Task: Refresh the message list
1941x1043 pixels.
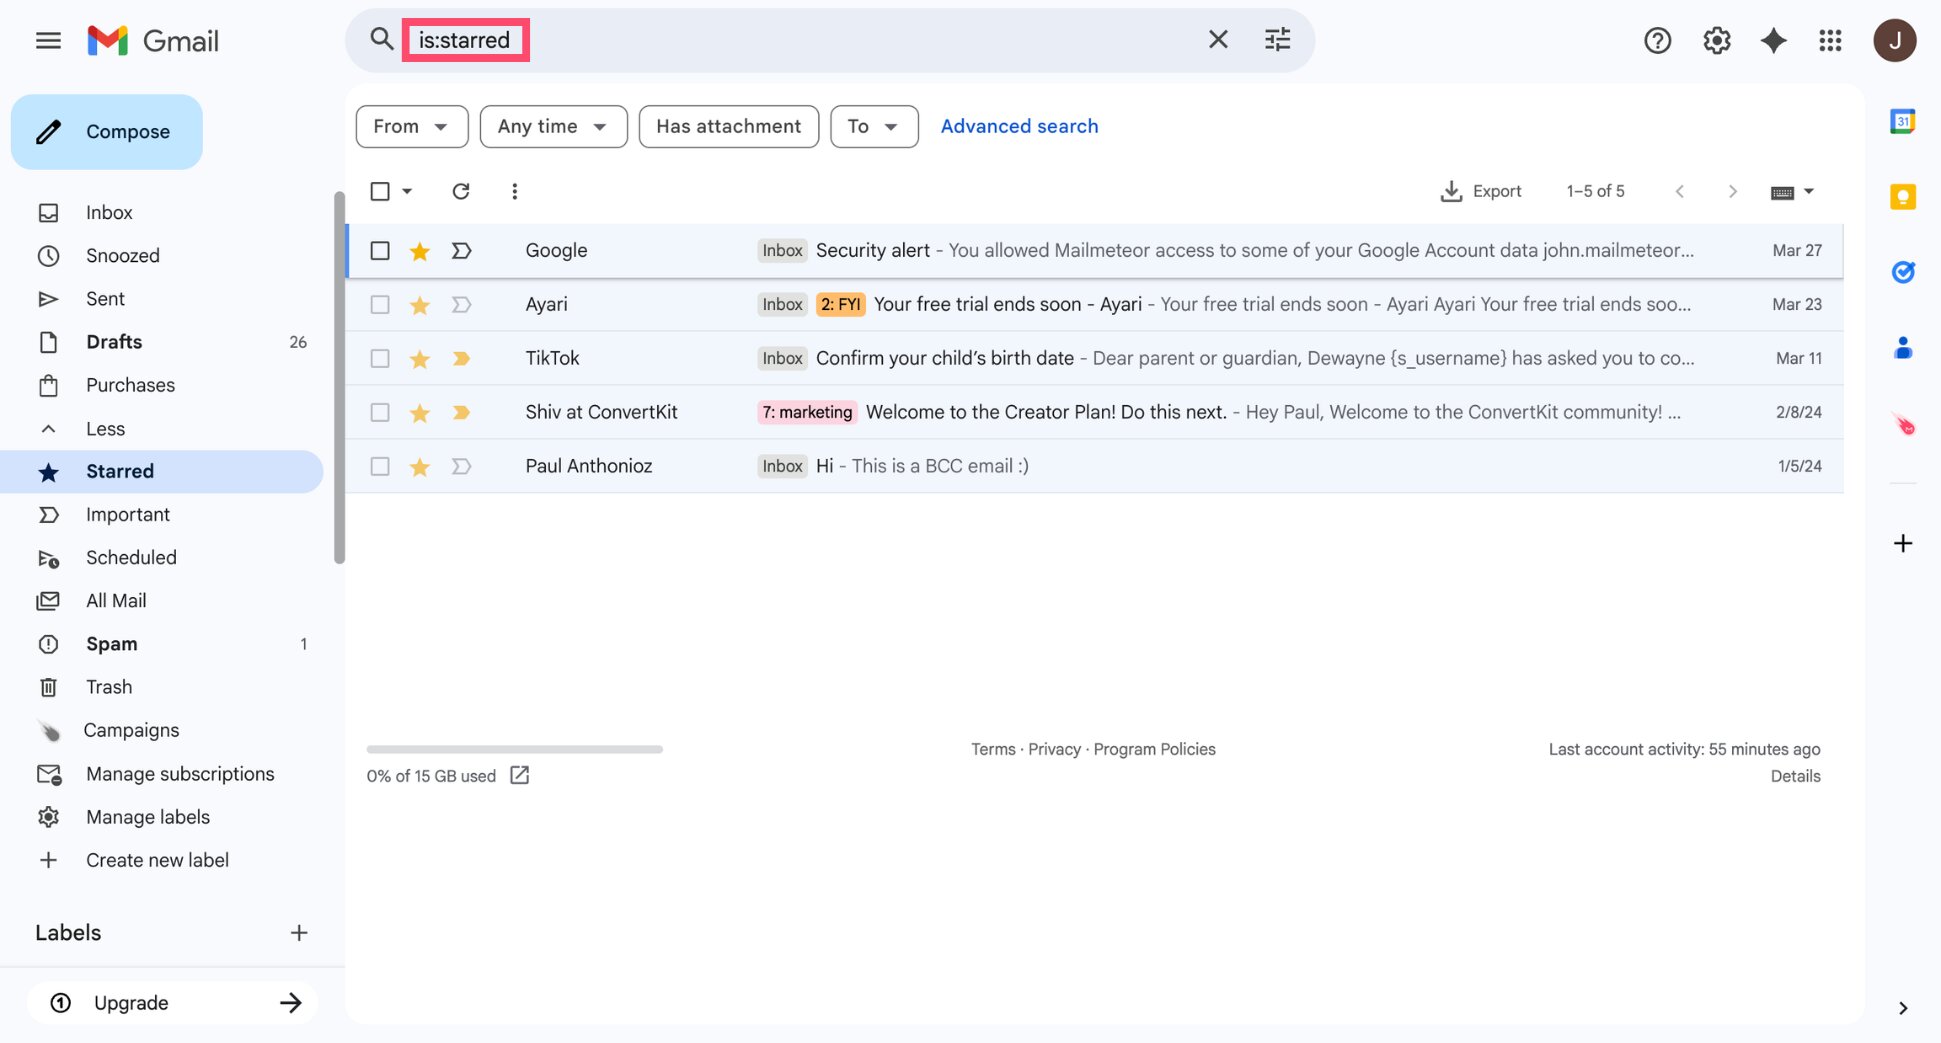Action: point(460,191)
